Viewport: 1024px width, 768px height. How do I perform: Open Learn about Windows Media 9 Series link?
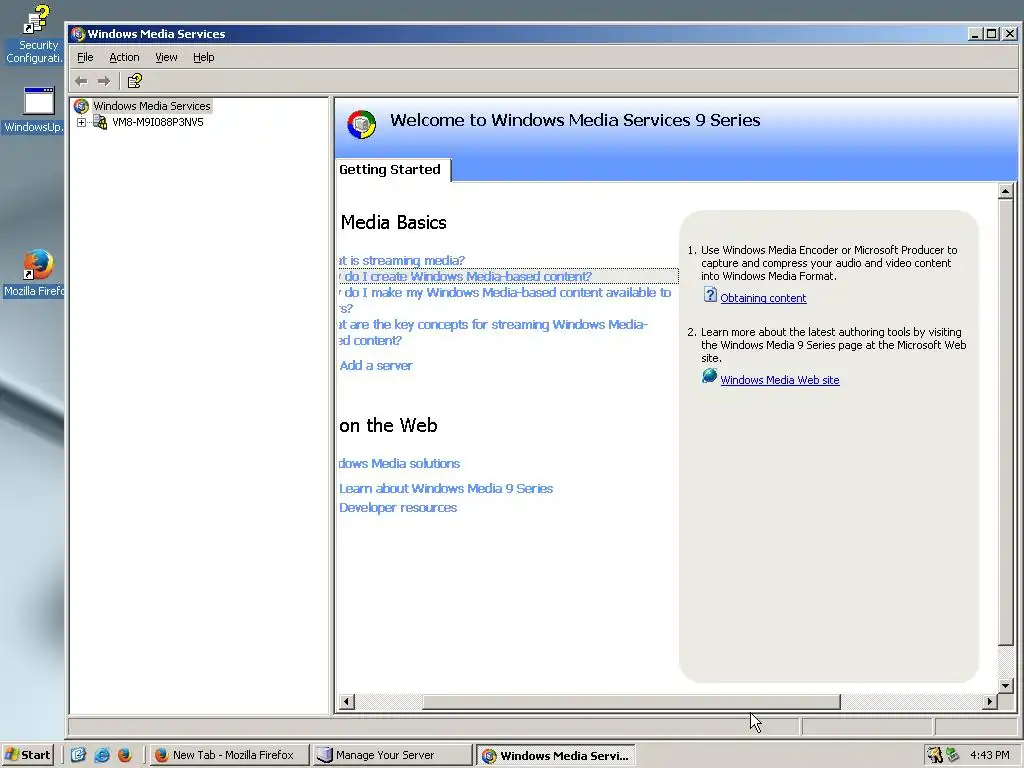click(x=445, y=488)
